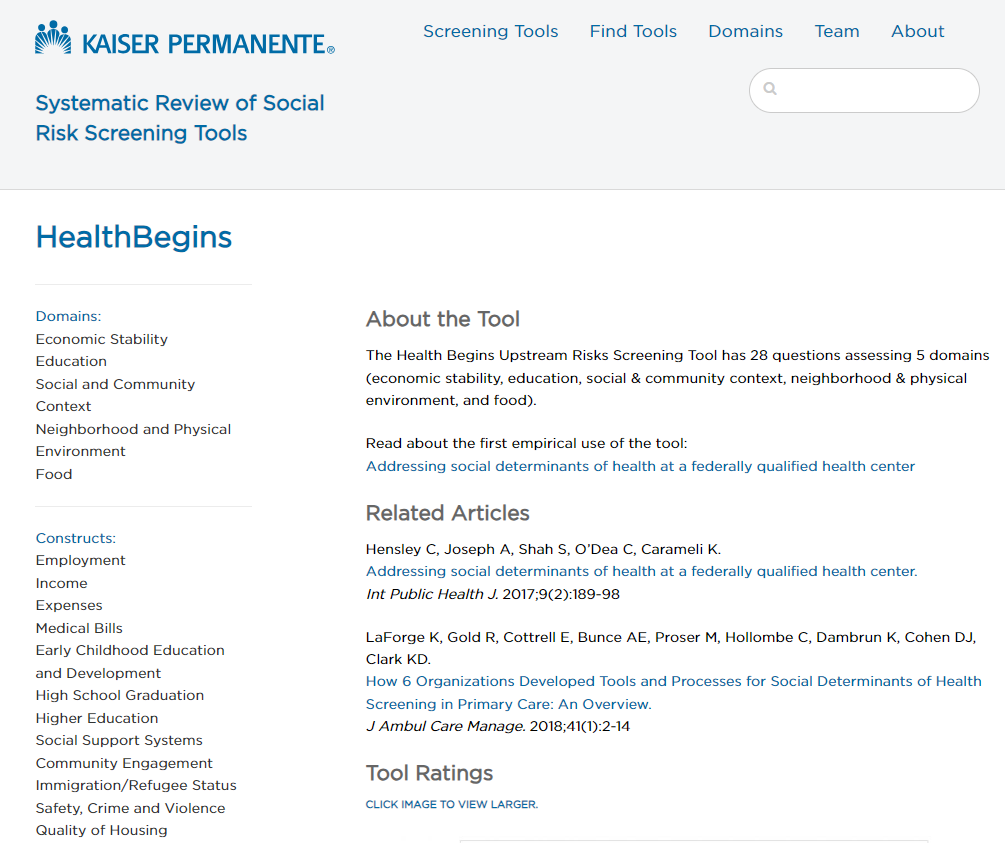Image resolution: width=1005 pixels, height=843 pixels.
Task: Select Employment in the constructs list
Action: 80,560
